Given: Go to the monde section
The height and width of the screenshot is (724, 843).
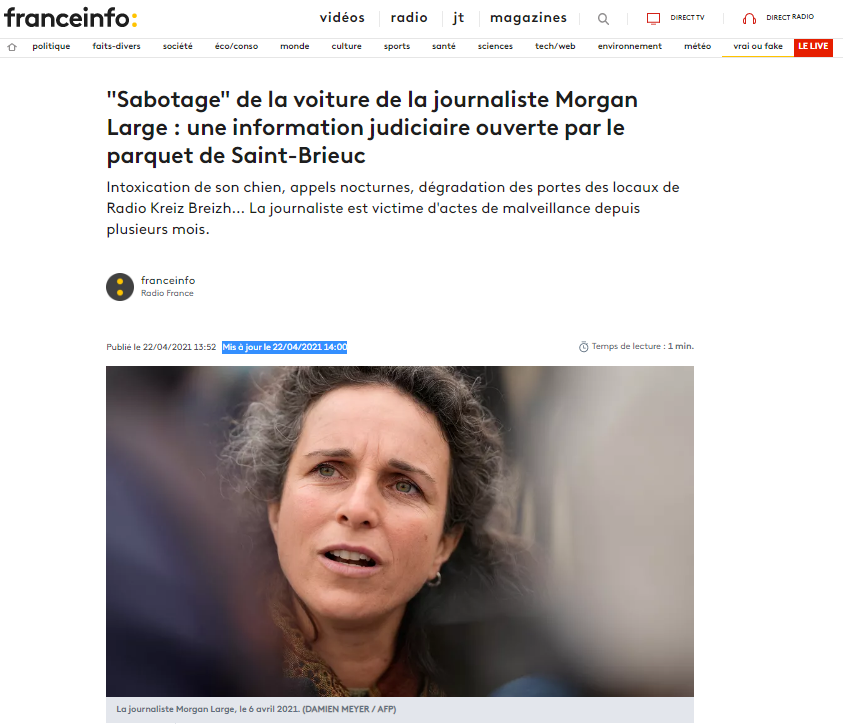Looking at the screenshot, I should click(x=295, y=46).
